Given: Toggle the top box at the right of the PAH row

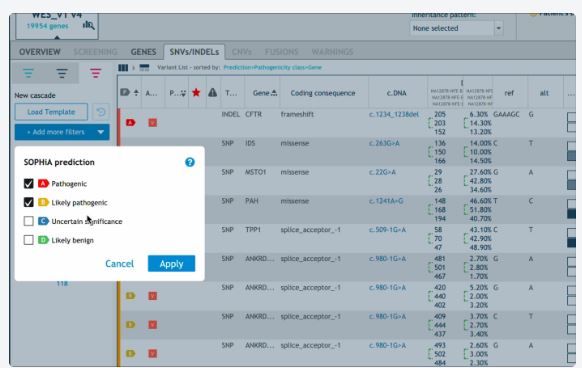Looking at the screenshot, I should point(572,204).
